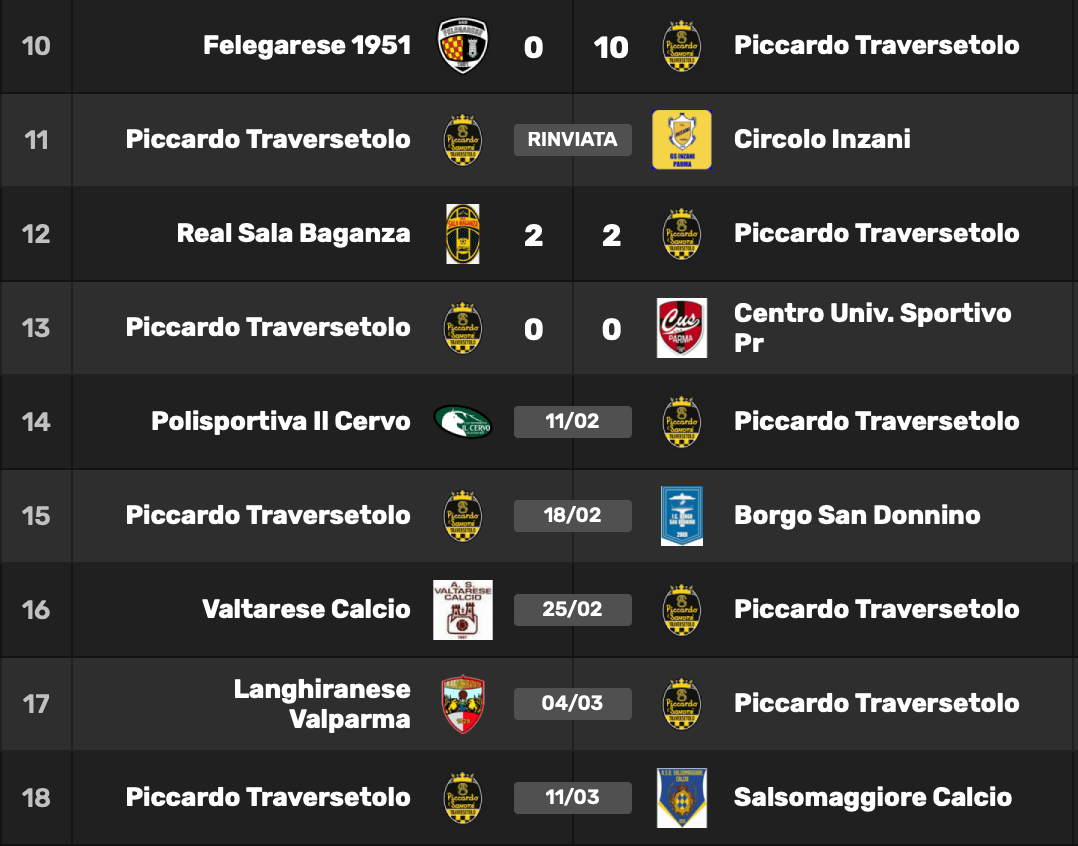This screenshot has height=846, width=1078.
Task: Click the Real Sala Baganza crest
Action: coord(463,234)
